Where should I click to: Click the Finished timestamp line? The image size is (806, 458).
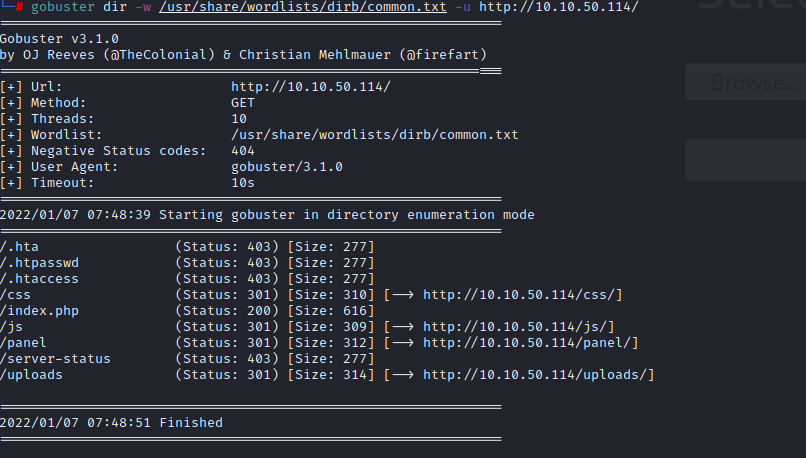coord(112,423)
